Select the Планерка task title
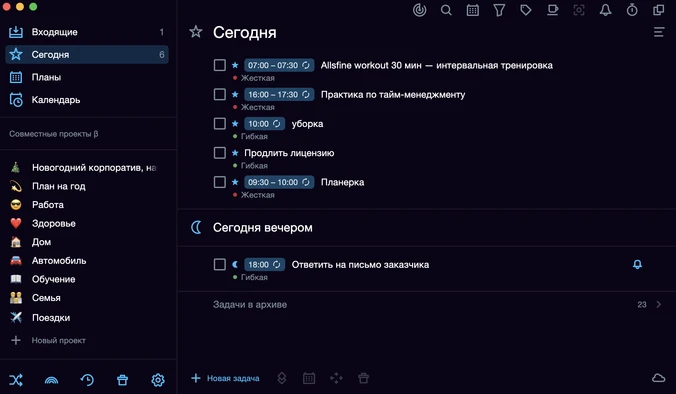 pyautogui.click(x=342, y=182)
